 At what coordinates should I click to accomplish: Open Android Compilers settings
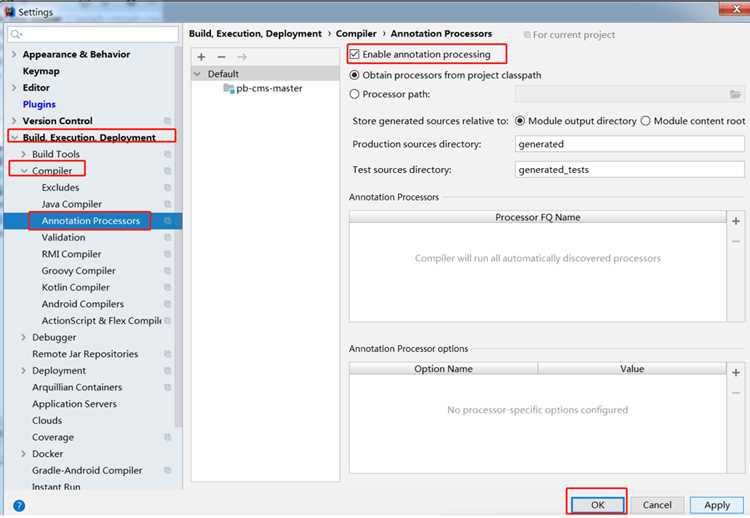click(x=82, y=304)
